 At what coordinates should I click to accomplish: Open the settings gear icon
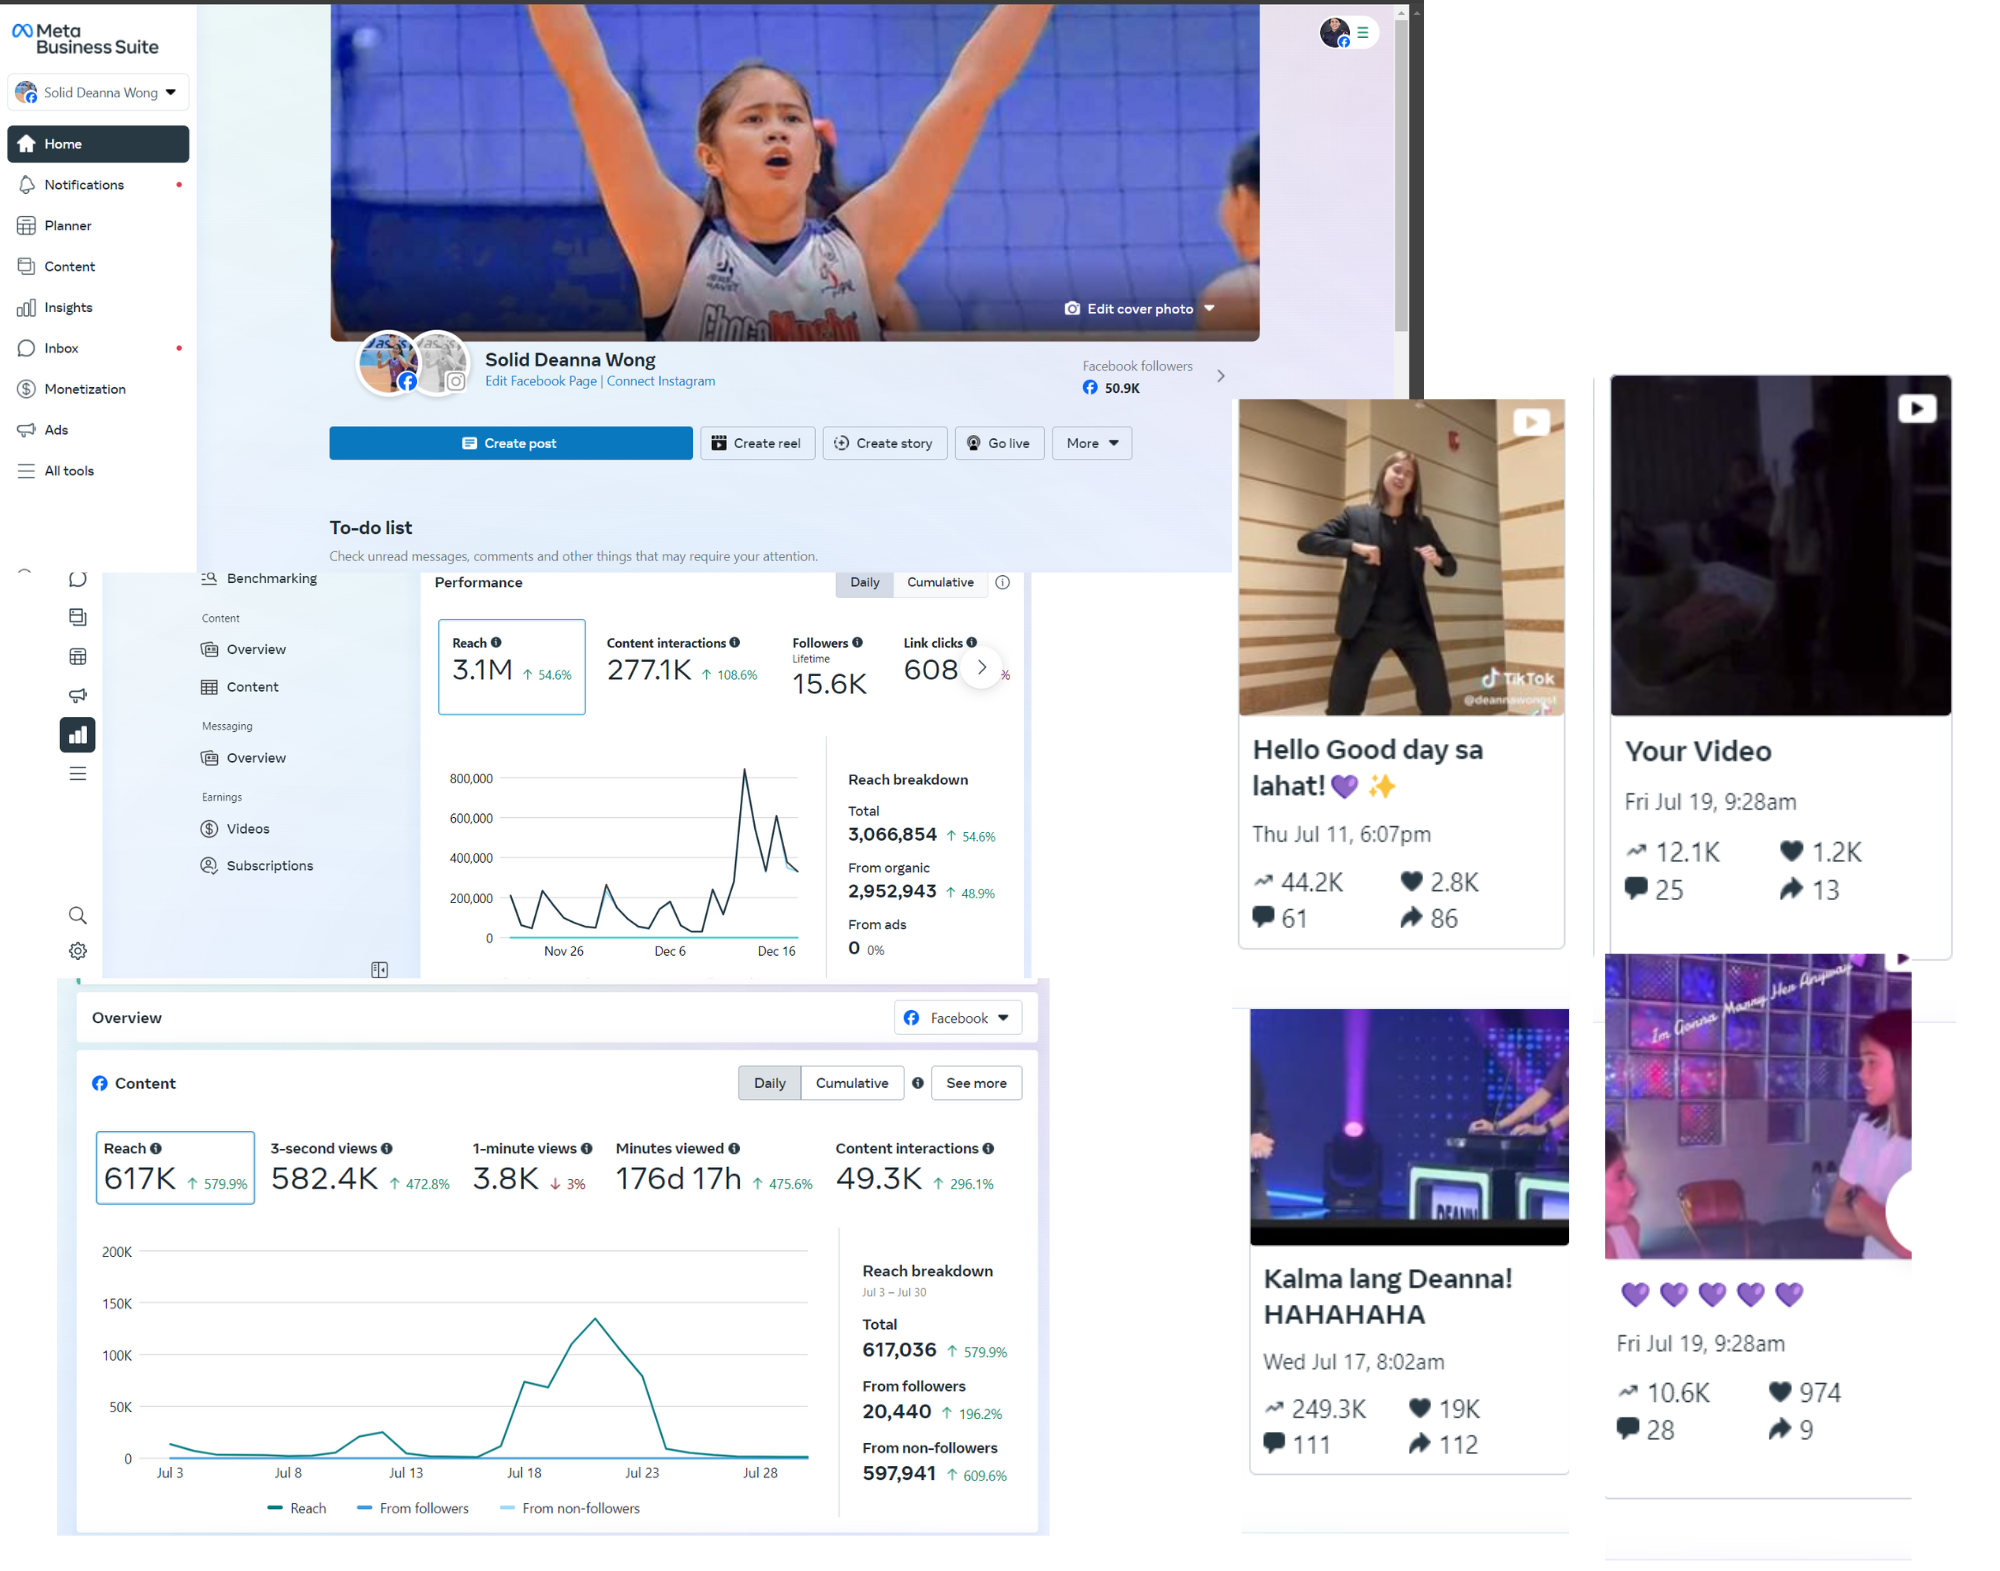coord(78,951)
